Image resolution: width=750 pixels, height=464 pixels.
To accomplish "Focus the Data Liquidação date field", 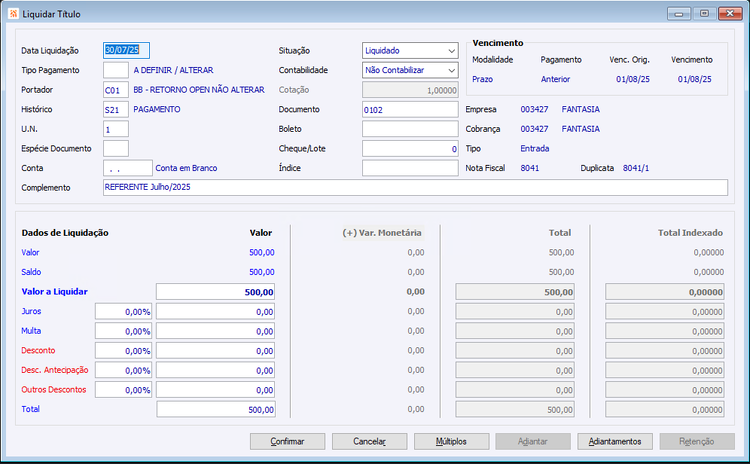I will point(126,51).
